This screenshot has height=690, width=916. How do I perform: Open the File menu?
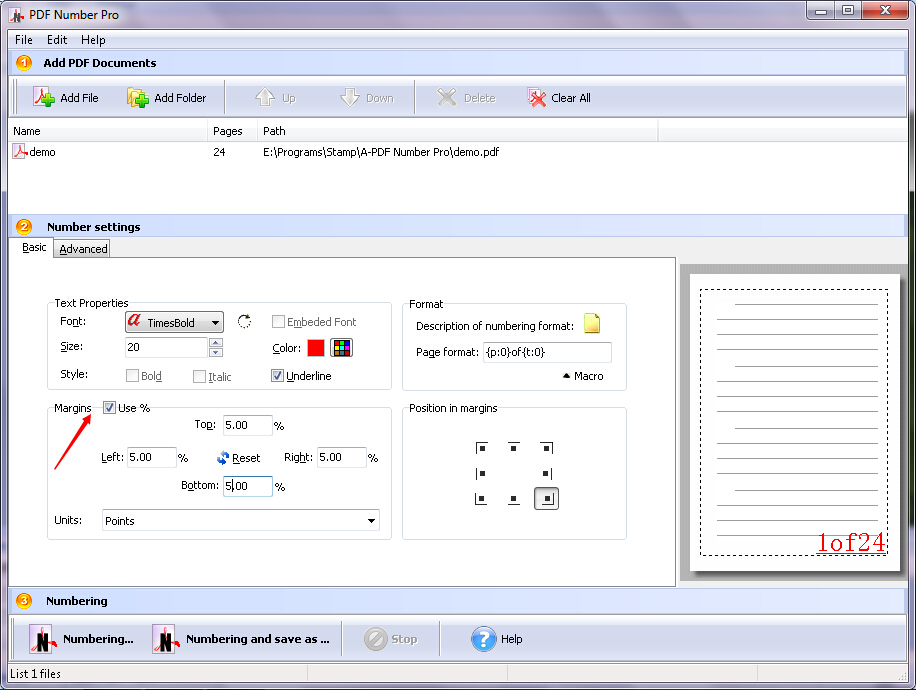(24, 40)
